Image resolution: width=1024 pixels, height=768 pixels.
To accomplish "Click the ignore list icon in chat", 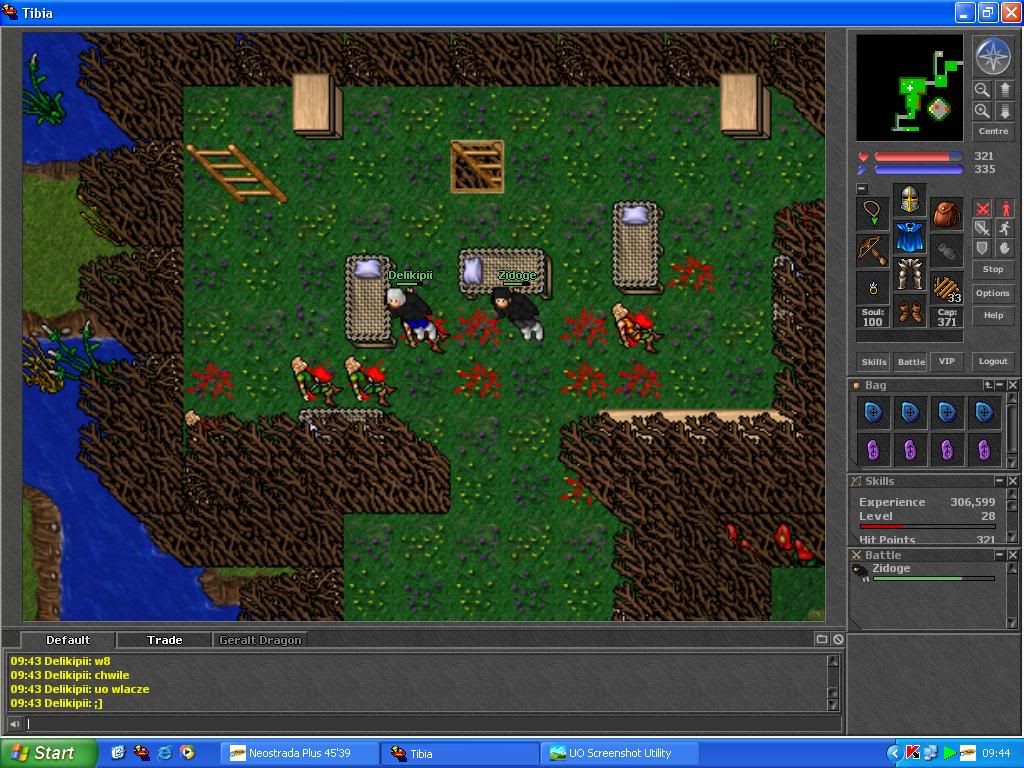I will [x=839, y=639].
